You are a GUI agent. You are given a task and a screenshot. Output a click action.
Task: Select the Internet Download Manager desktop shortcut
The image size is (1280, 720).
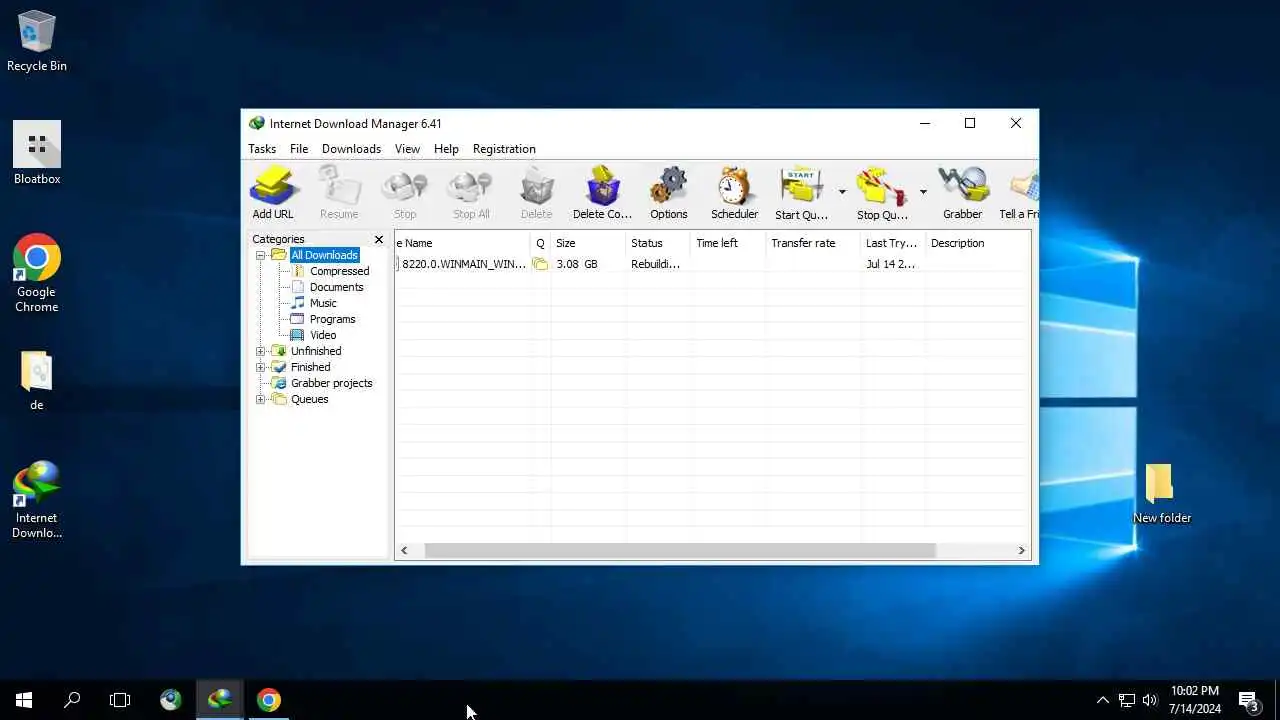37,500
